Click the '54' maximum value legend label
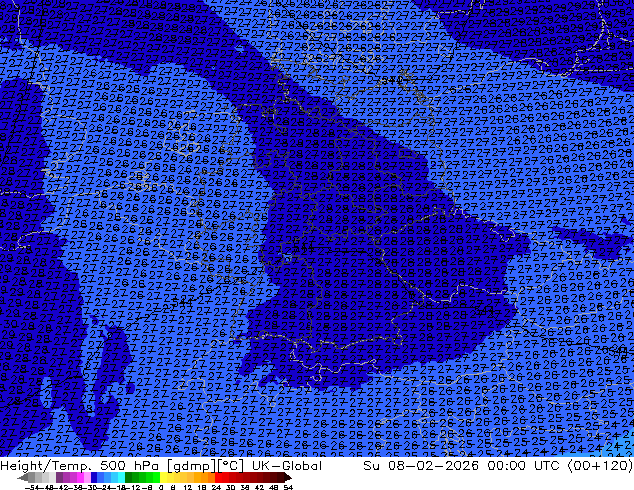Image resolution: width=634 pixels, height=490 pixels. pyautogui.click(x=288, y=487)
